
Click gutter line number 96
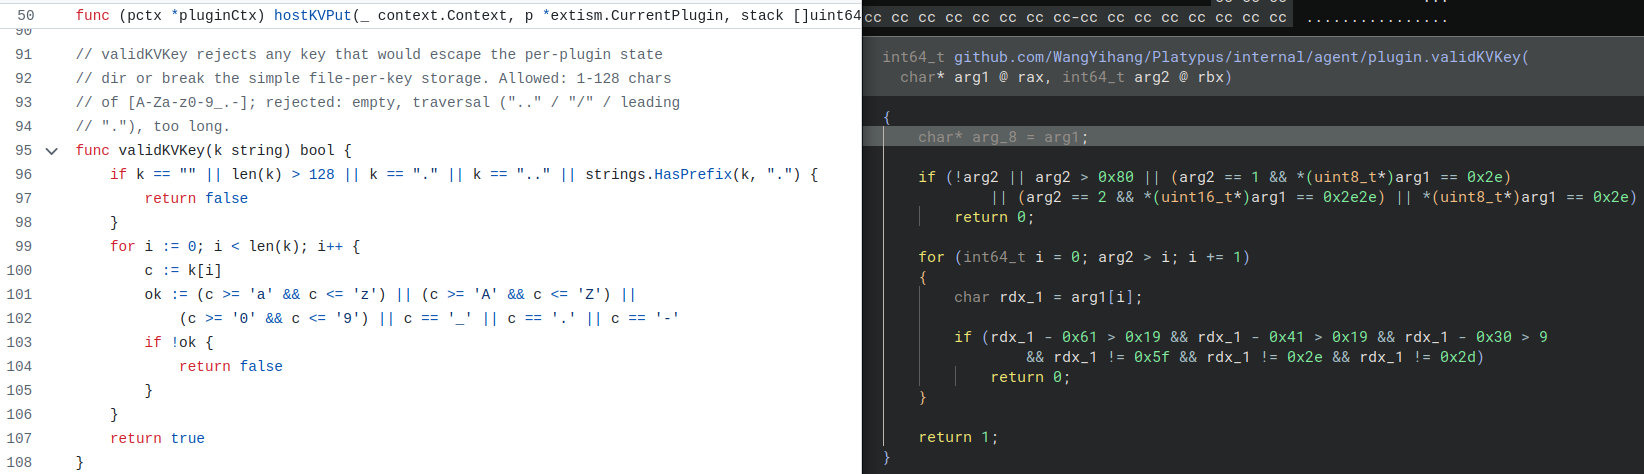coord(24,175)
